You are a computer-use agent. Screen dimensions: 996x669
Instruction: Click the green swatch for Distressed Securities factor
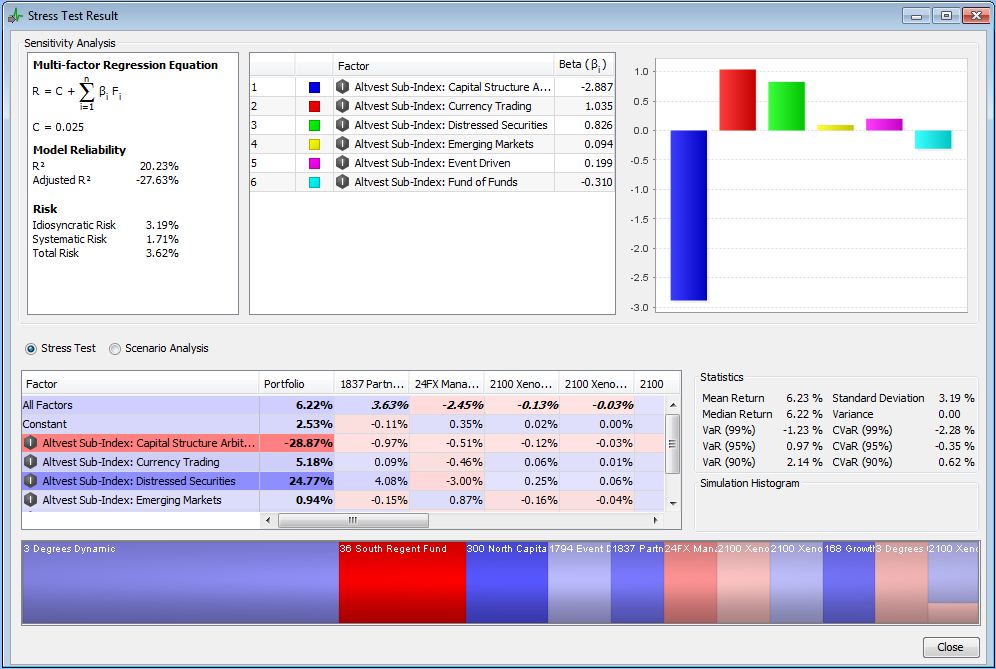click(x=314, y=125)
